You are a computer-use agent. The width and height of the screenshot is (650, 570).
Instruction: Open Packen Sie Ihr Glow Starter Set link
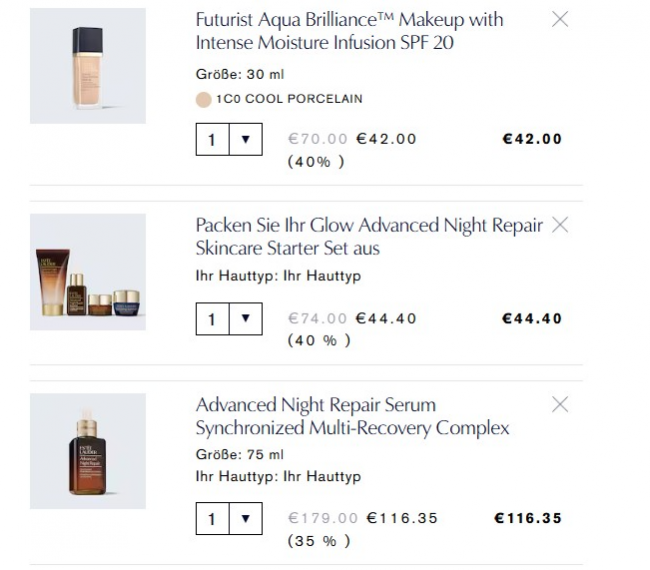pos(368,236)
